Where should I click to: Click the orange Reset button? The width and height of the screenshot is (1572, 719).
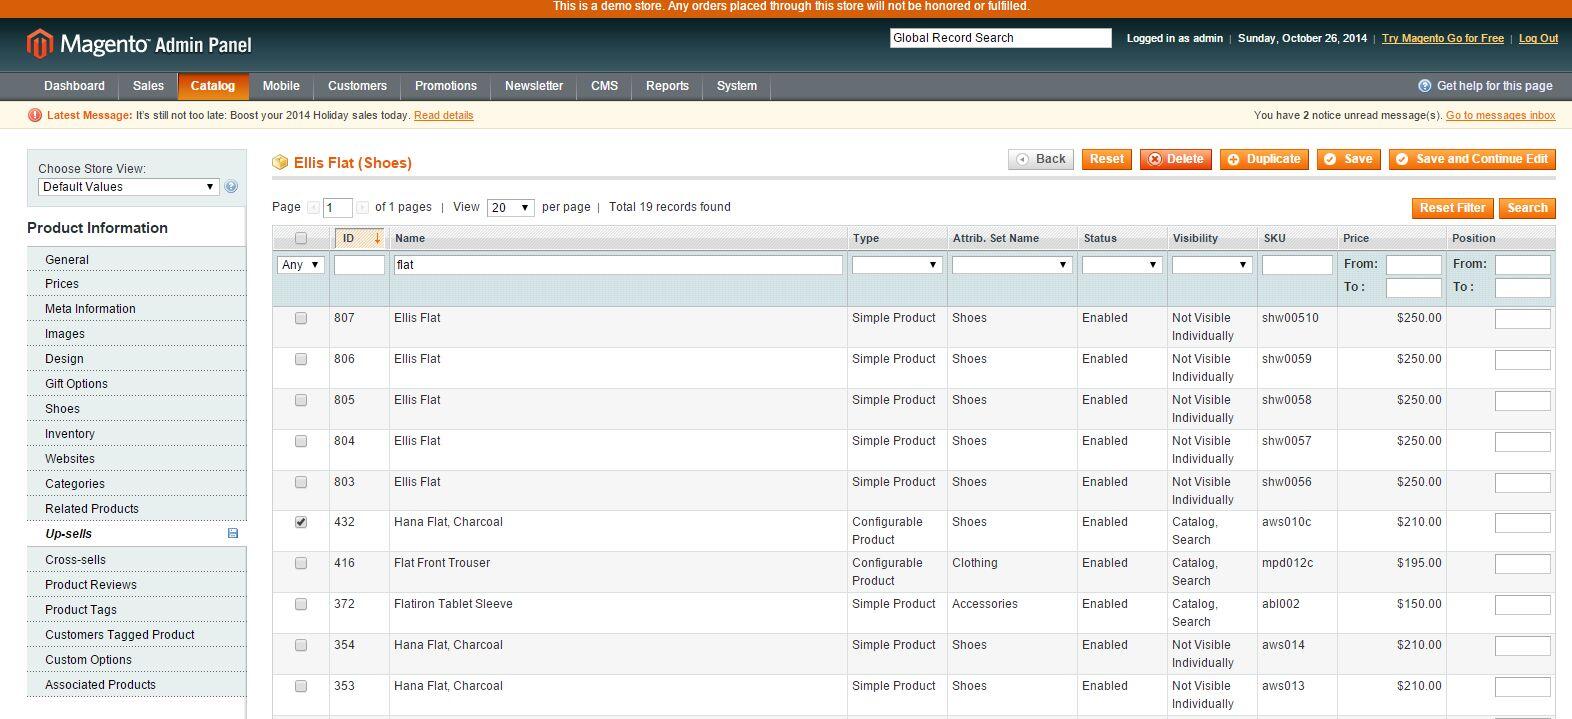pos(1107,159)
